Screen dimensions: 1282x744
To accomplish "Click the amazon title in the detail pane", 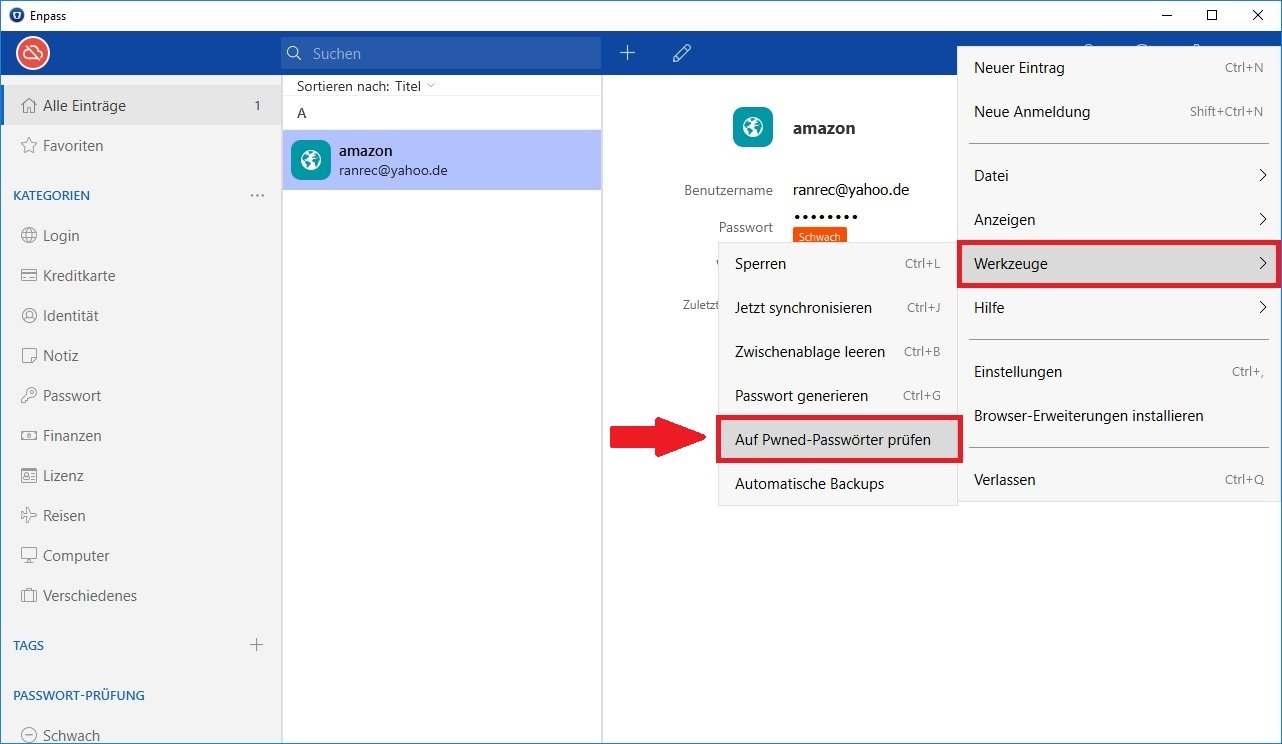I will [824, 128].
